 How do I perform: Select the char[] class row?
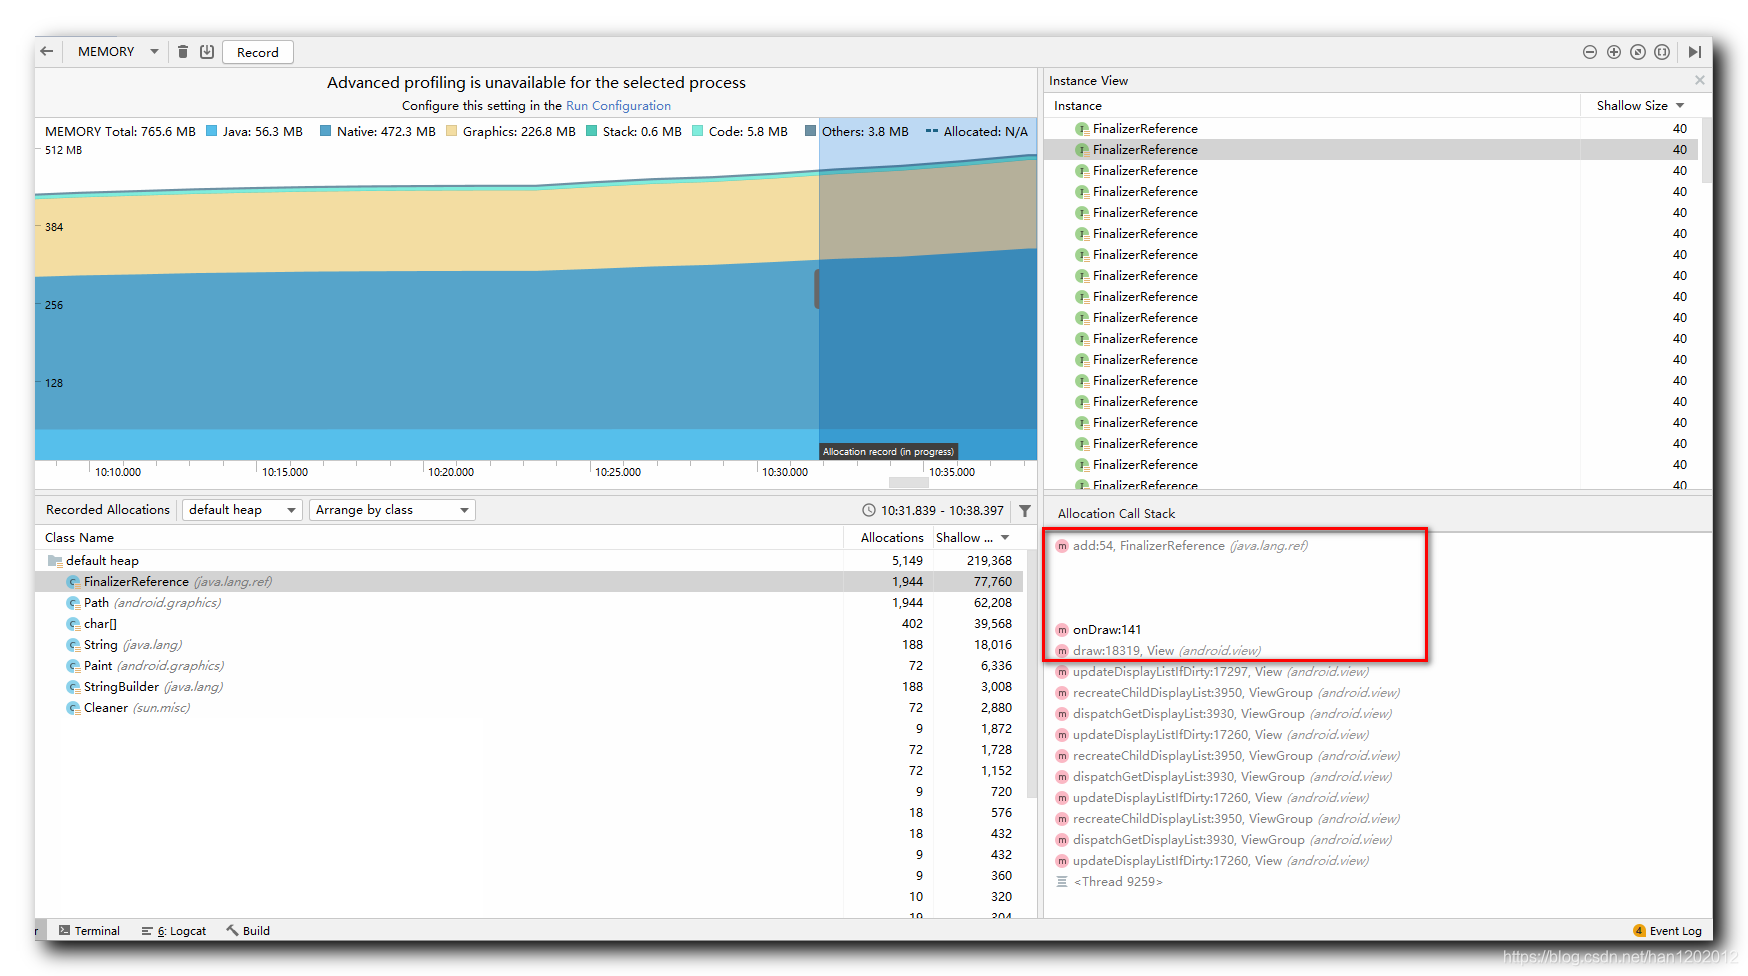pos(530,623)
